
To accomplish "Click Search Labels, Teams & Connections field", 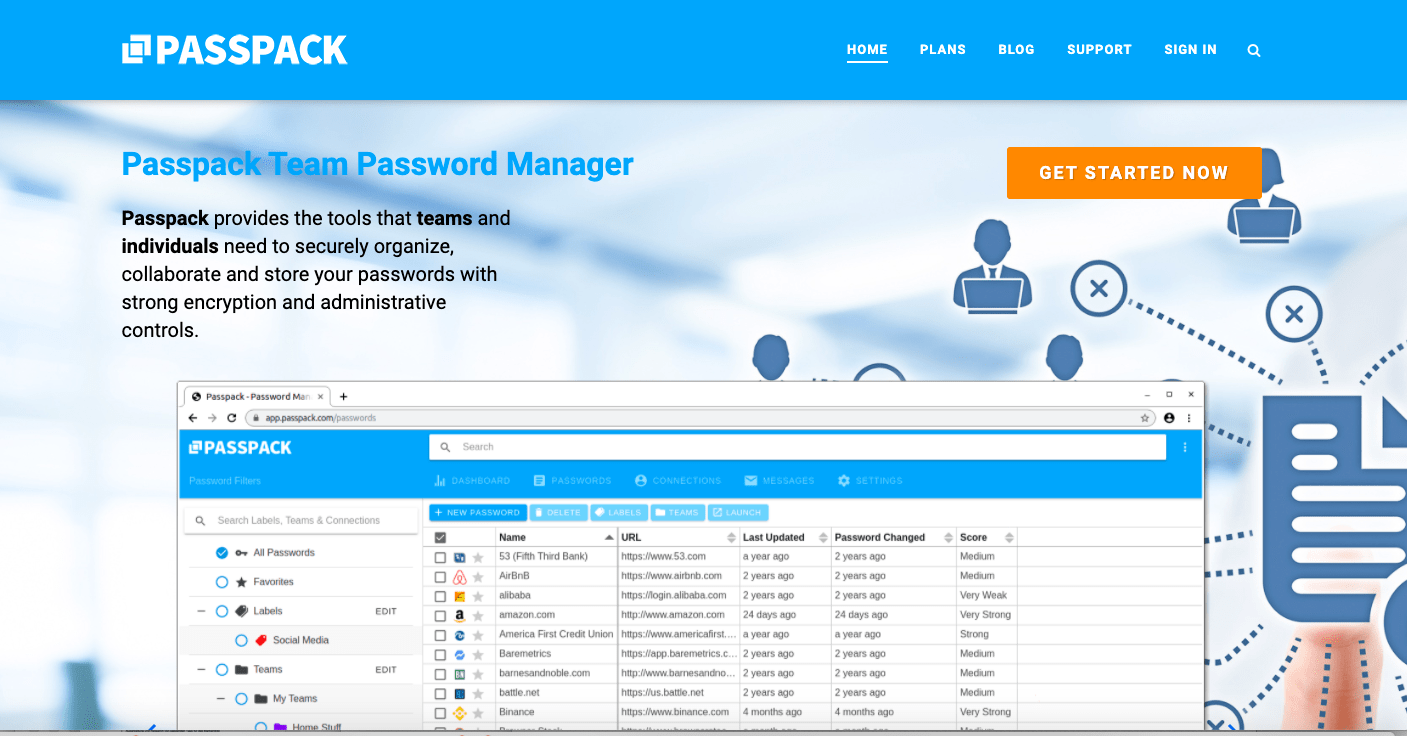I will pos(301,520).
